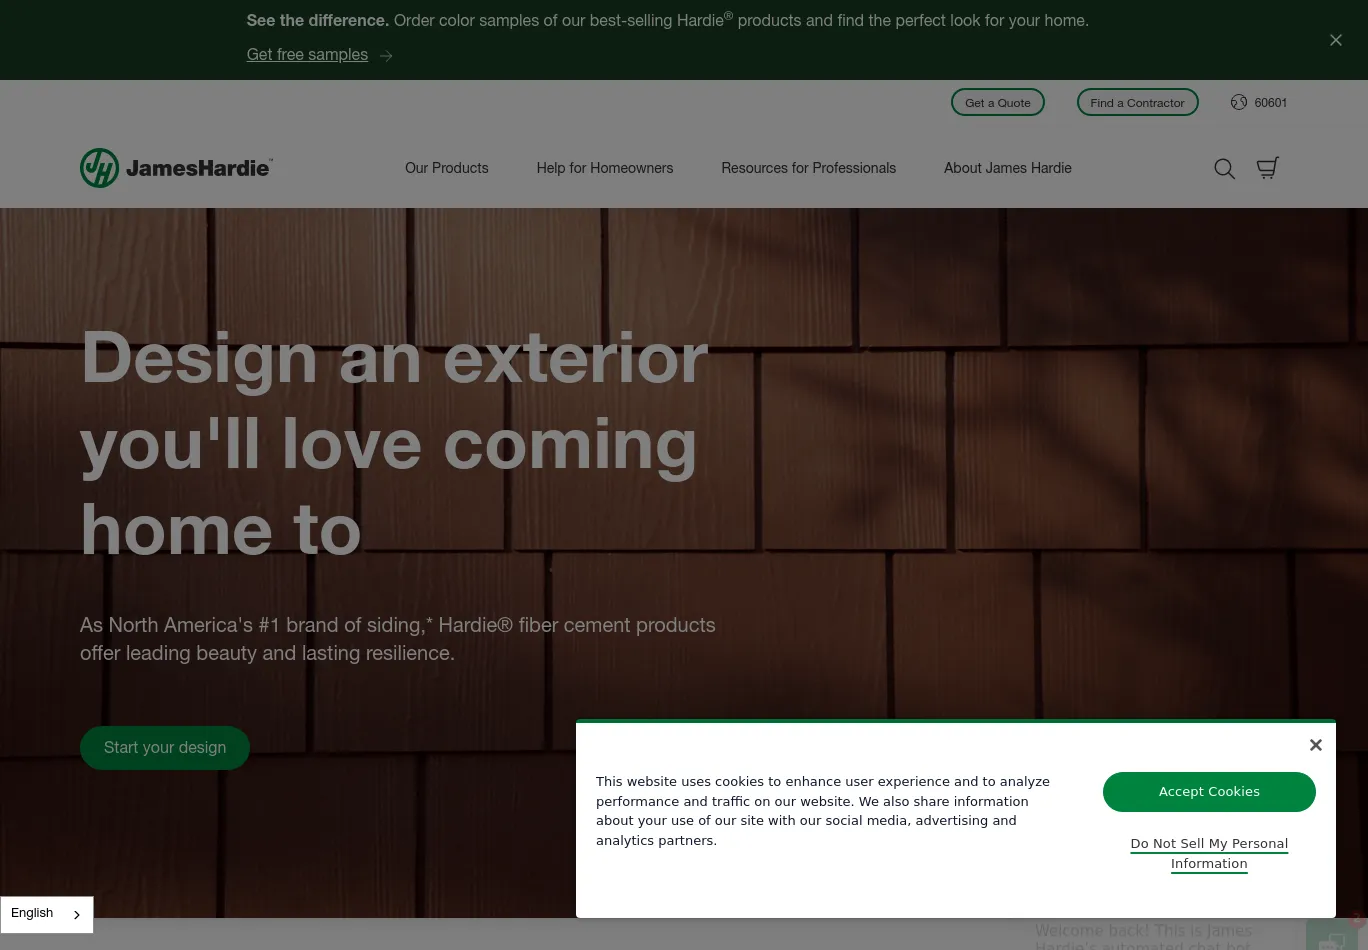Click the Get a Quote button
1368x950 pixels.
click(998, 102)
